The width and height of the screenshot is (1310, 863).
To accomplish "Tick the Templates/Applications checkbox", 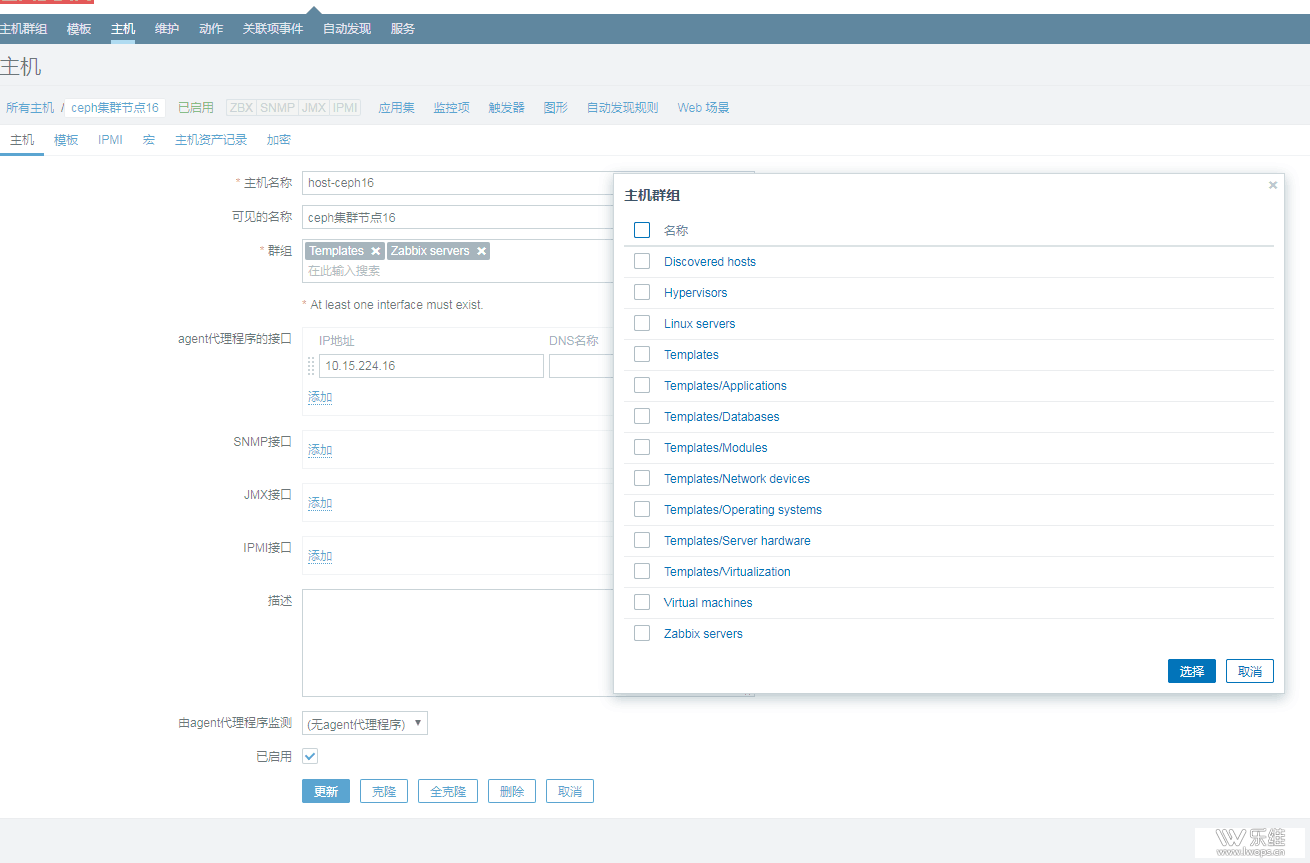I will coord(642,385).
